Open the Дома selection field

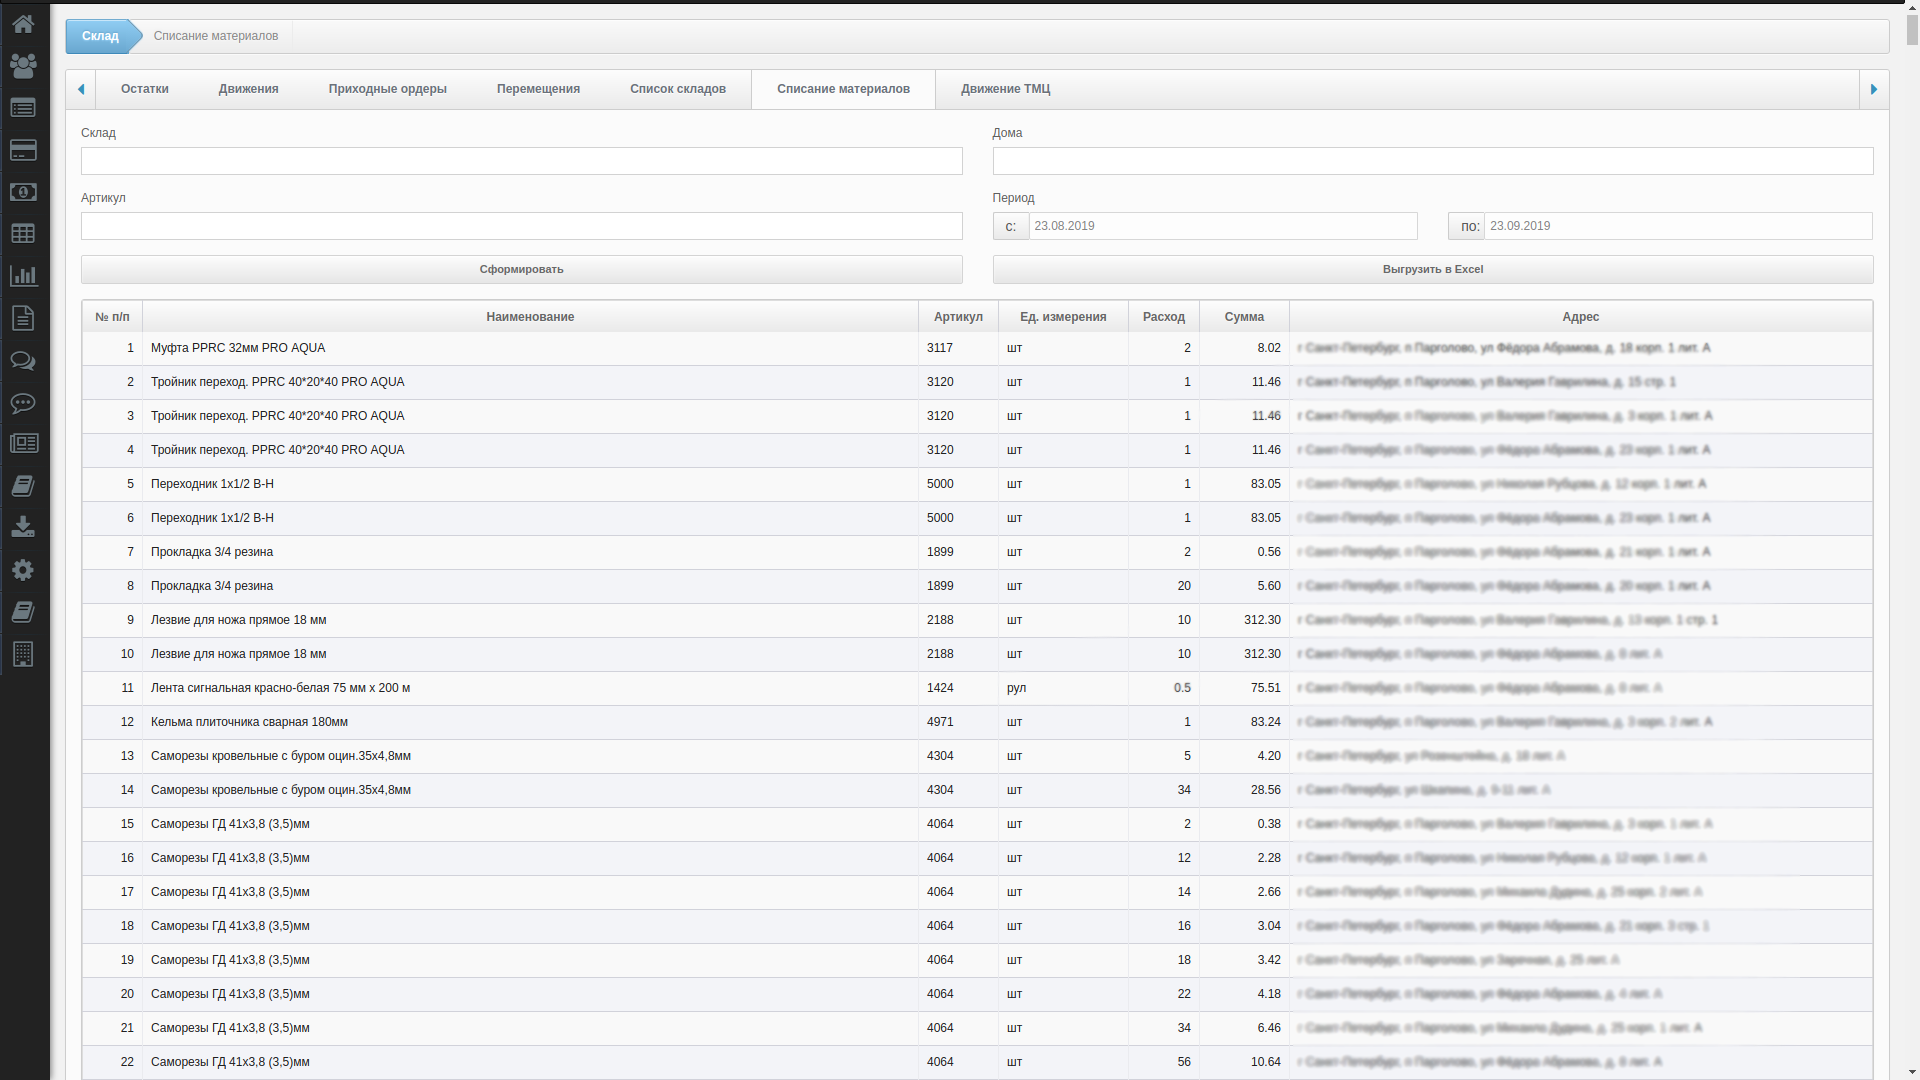pos(1432,161)
